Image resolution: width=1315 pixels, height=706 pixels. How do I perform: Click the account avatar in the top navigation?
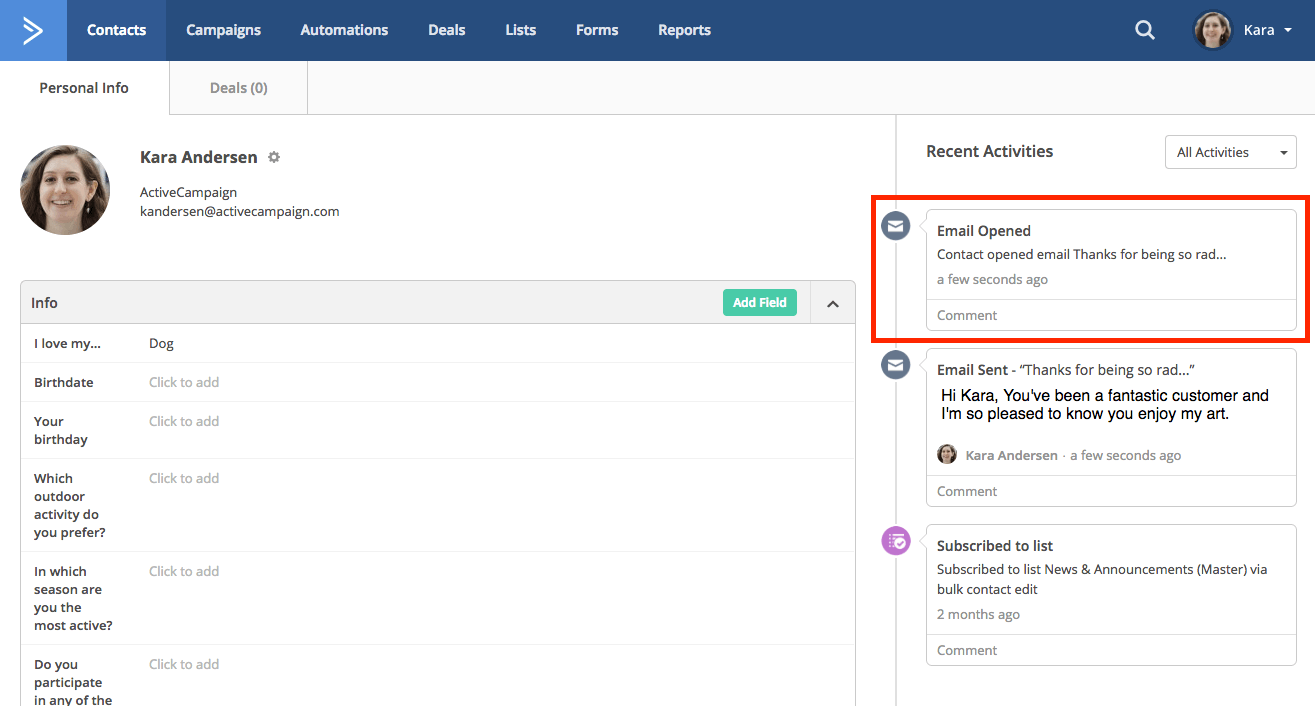pos(1213,30)
